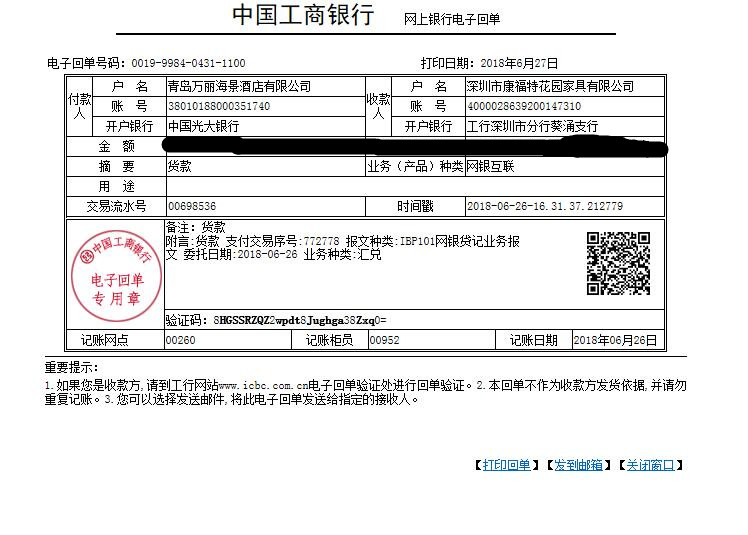This screenshot has height=535, width=748.
Task: Click the 网银互联 business type value
Action: point(490,167)
